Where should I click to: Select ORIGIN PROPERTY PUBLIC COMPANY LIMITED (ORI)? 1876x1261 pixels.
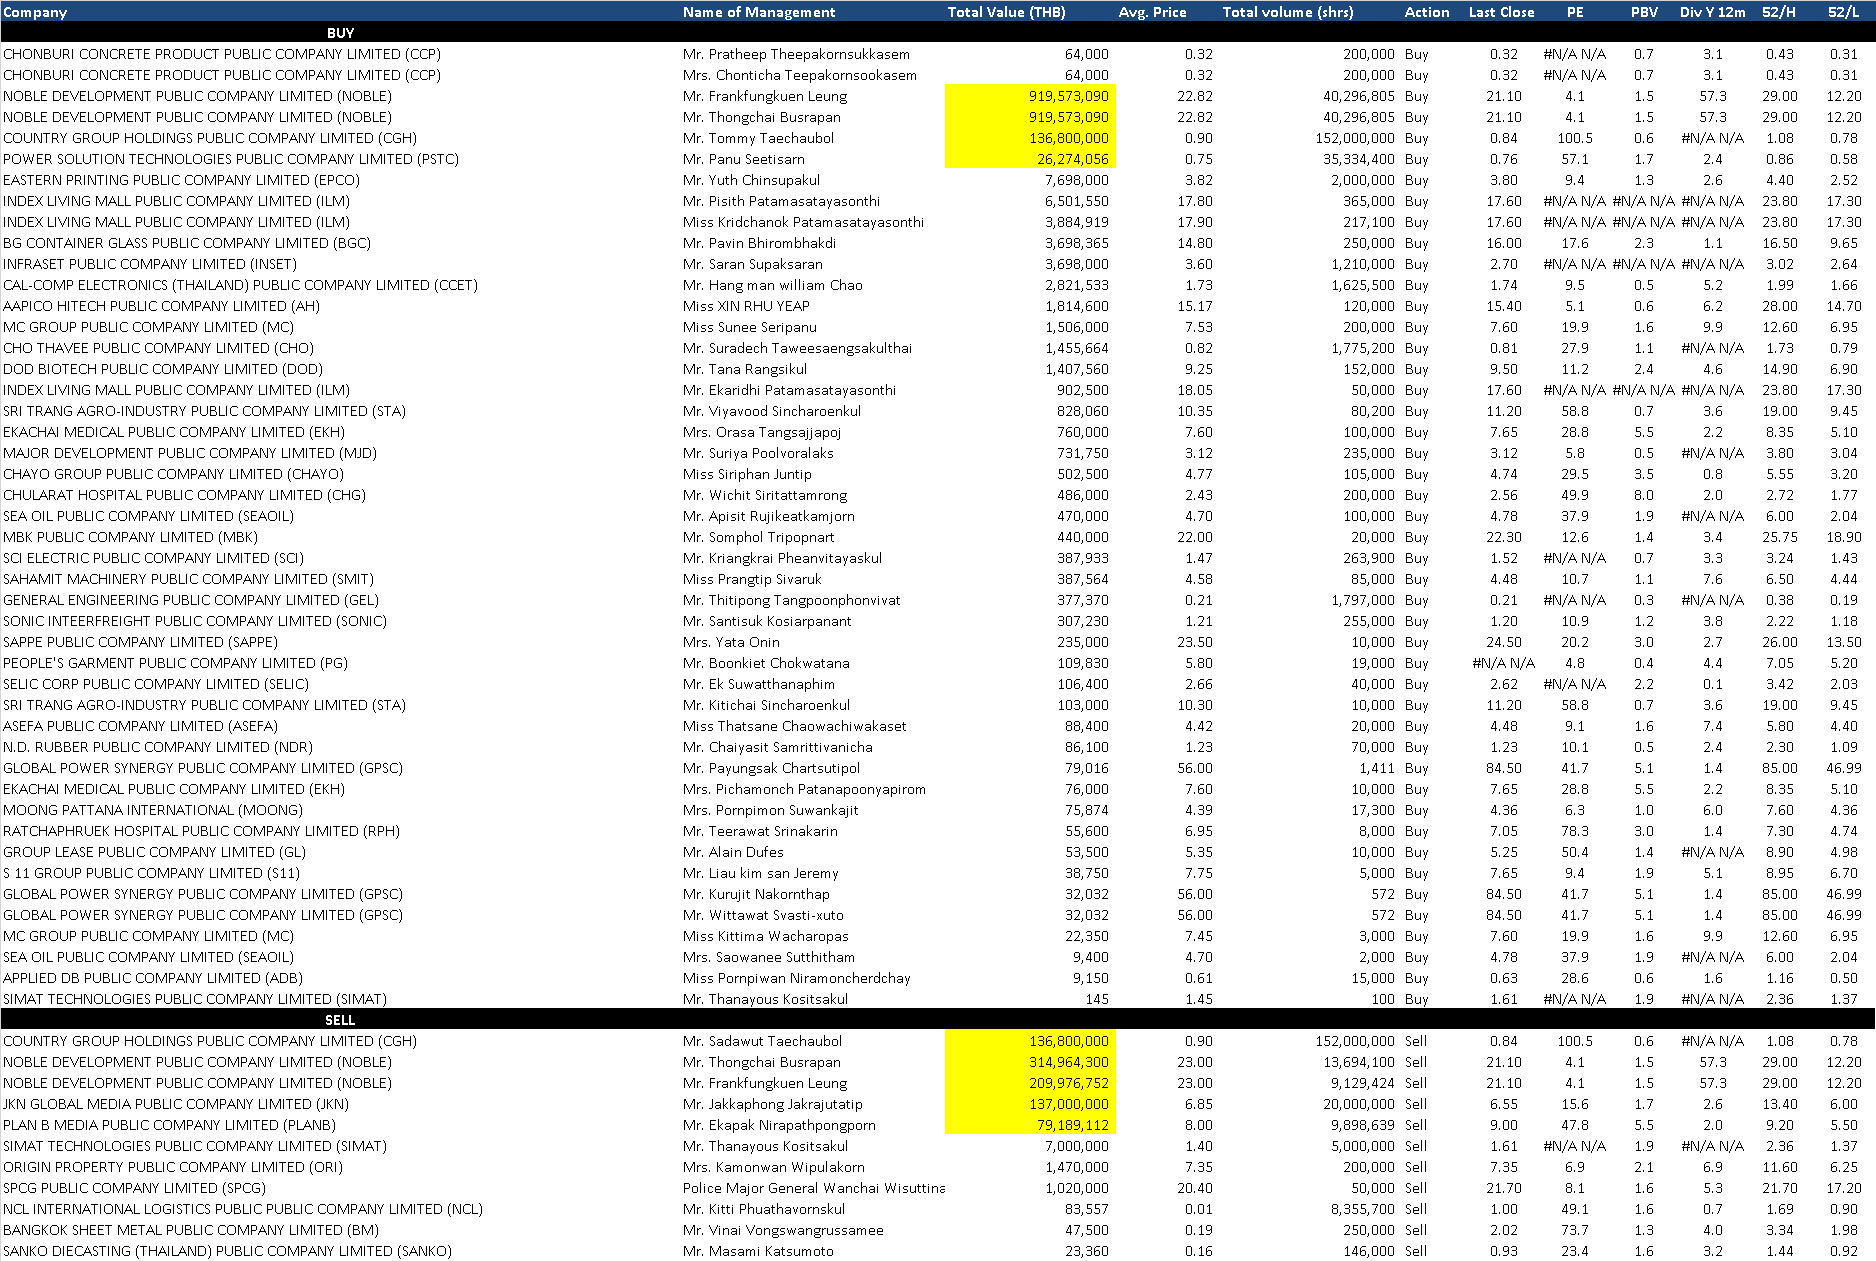(x=172, y=1167)
